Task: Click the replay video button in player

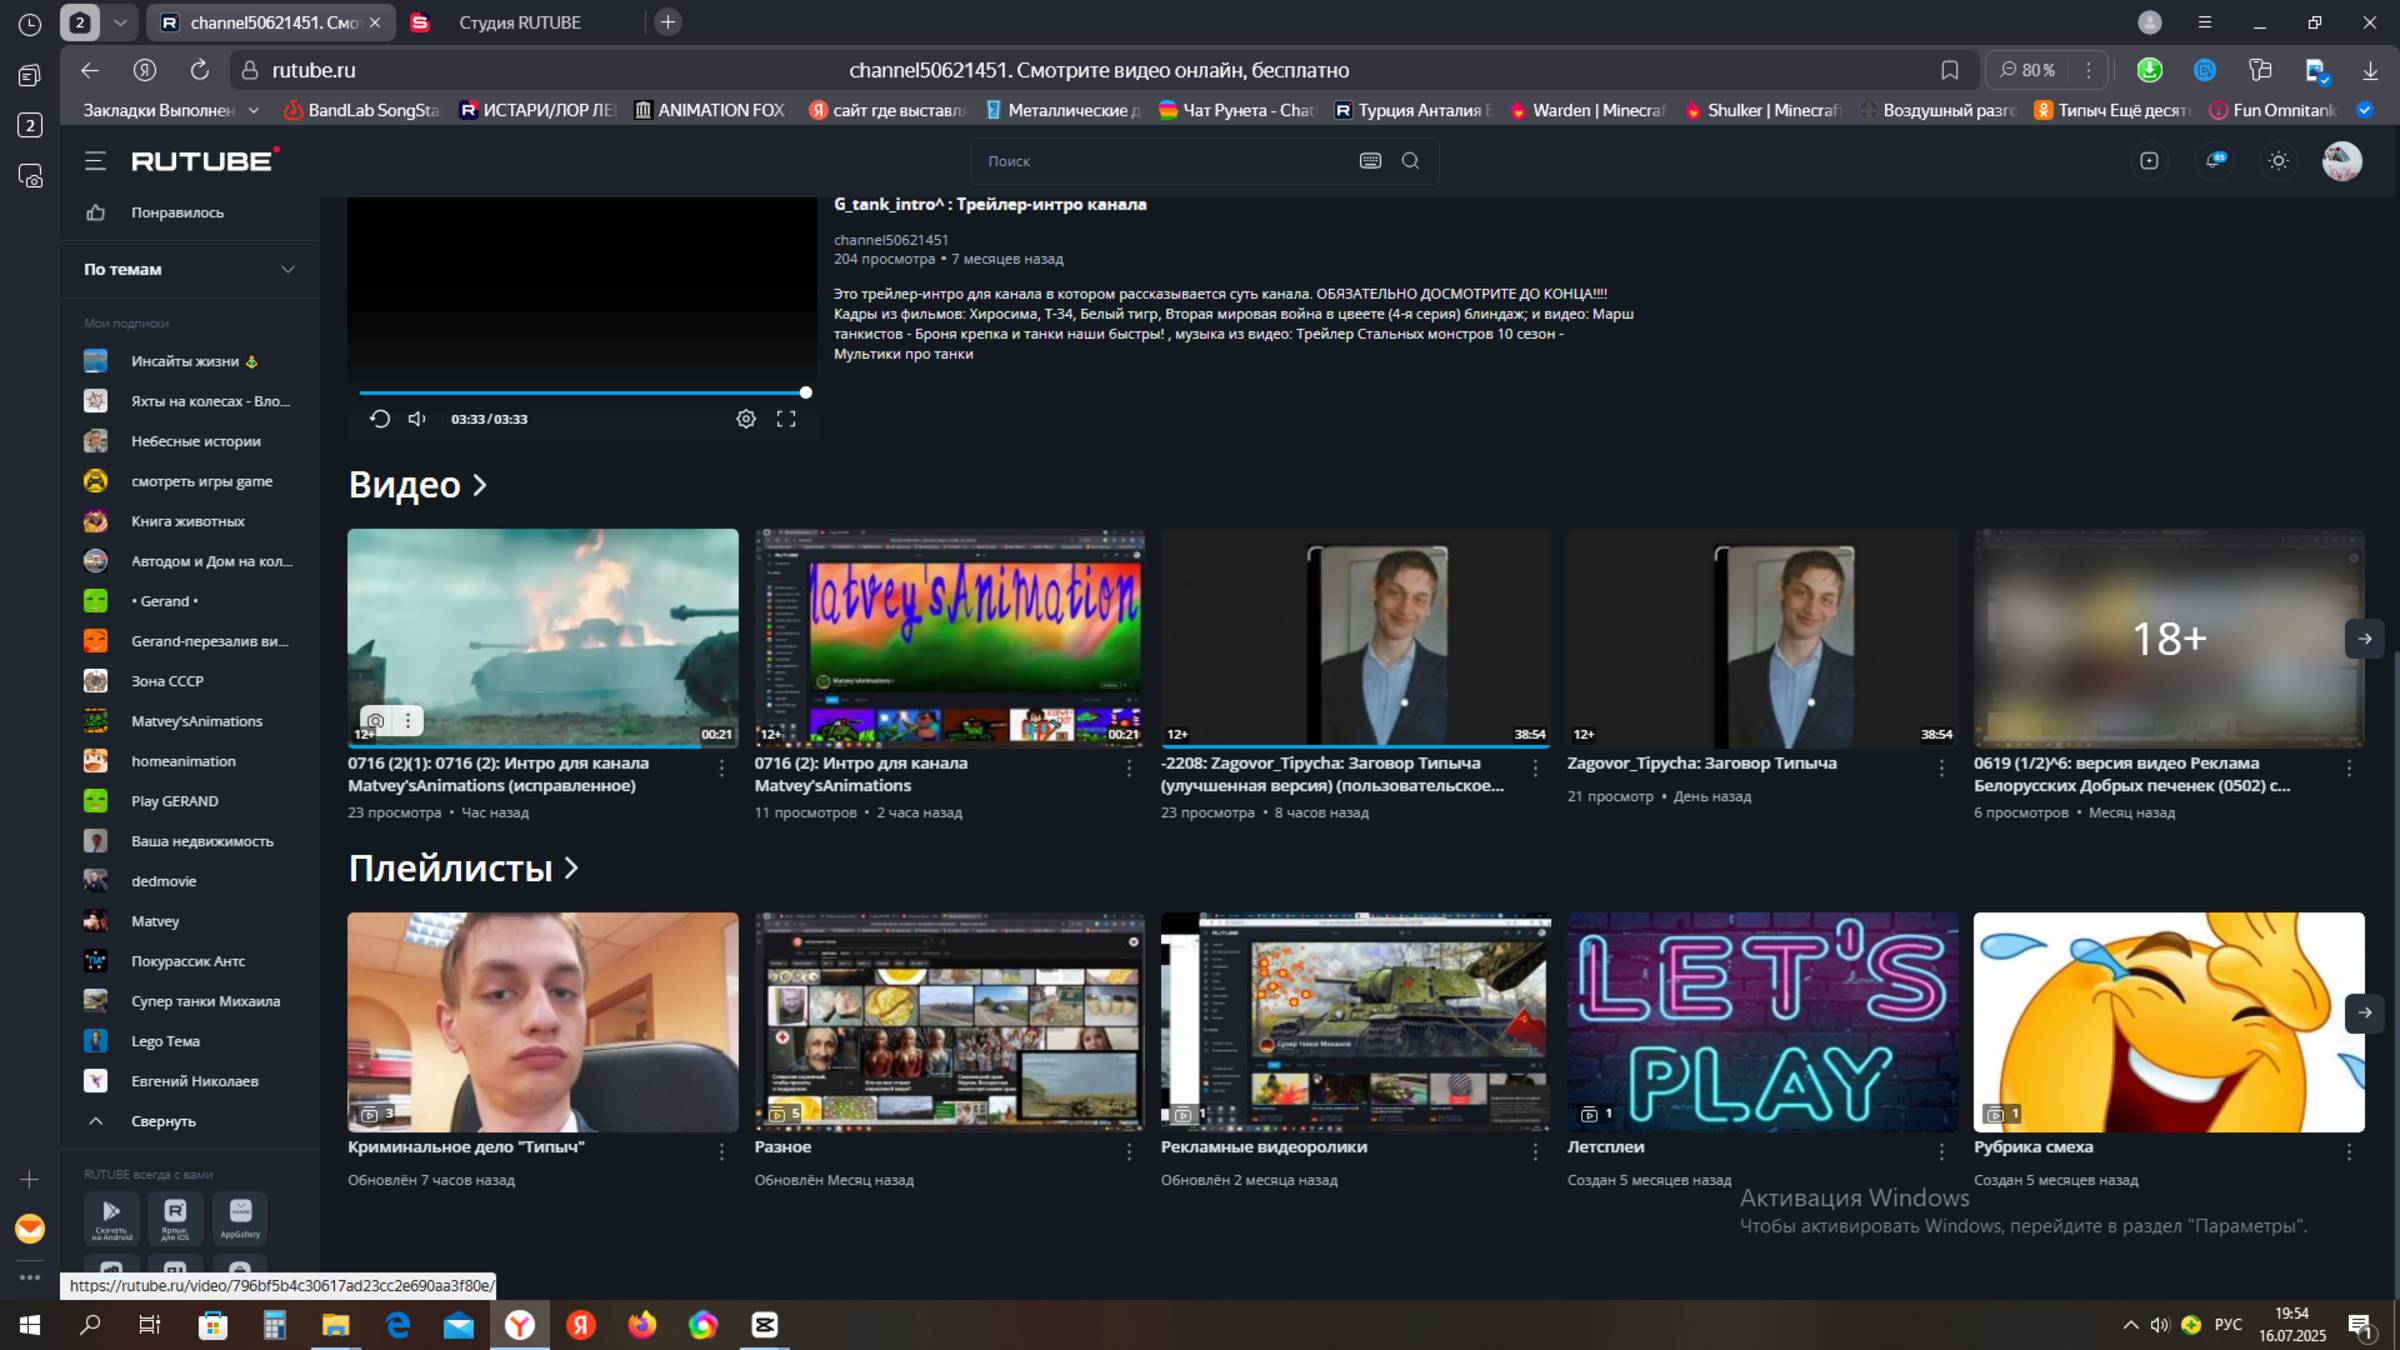Action: (x=379, y=419)
